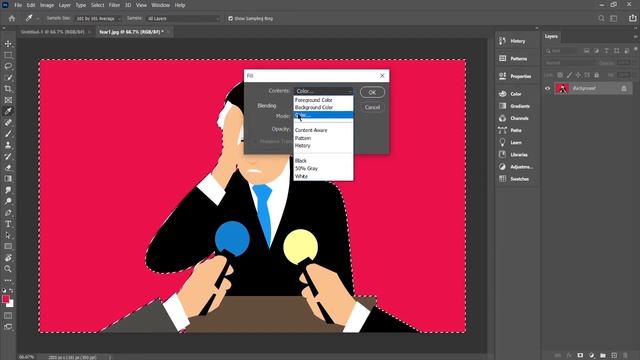Close the Fill dialog with X
Screen dimensions: 640x360
[x=382, y=76]
